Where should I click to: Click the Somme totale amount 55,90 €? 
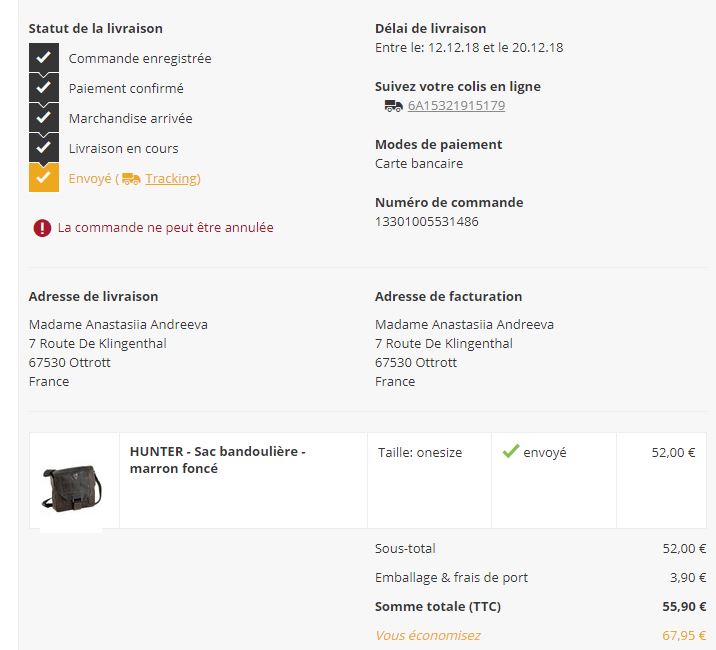(684, 607)
